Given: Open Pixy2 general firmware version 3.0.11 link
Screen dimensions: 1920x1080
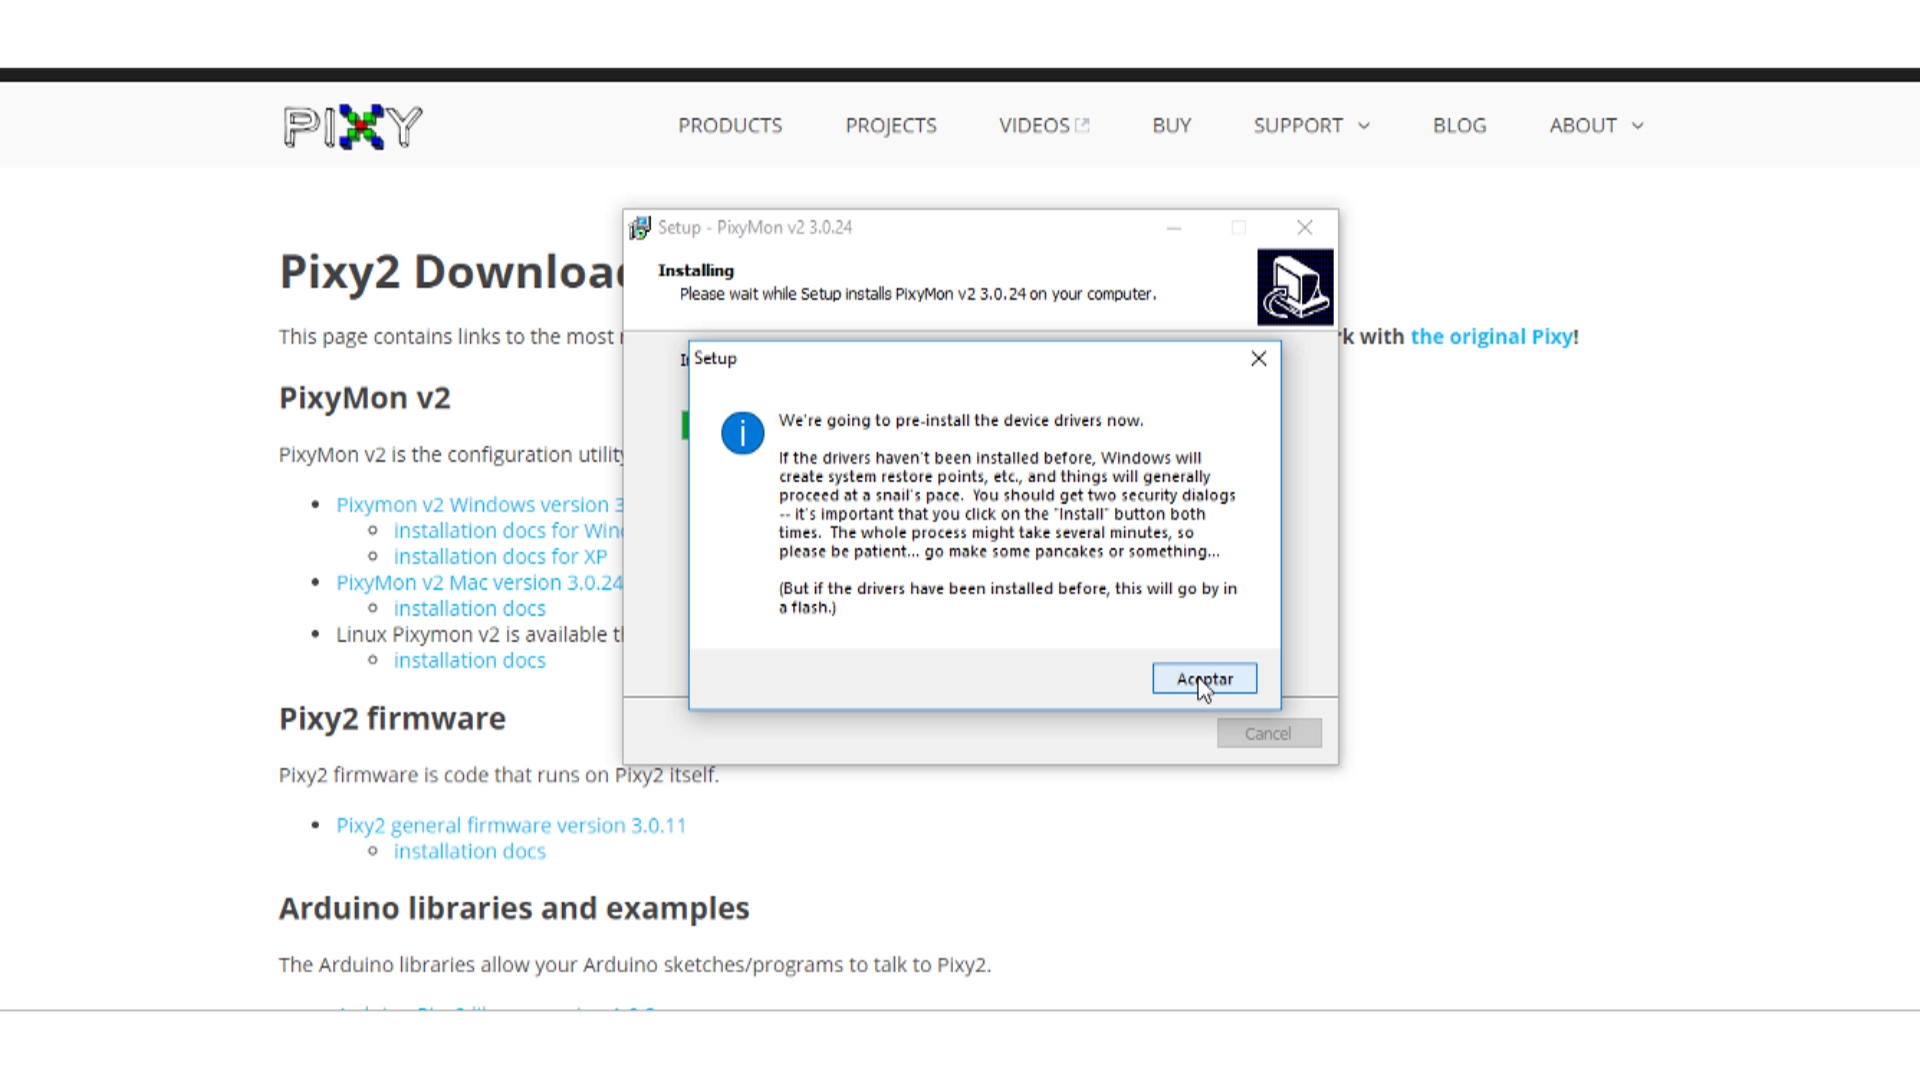Looking at the screenshot, I should (511, 826).
